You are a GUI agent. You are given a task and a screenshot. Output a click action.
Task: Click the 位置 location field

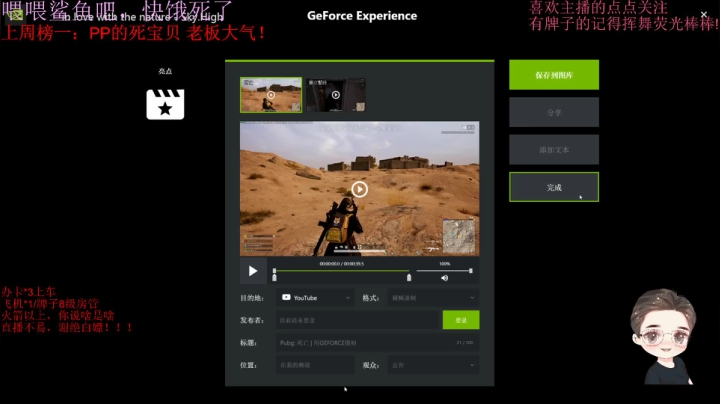pyautogui.click(x=315, y=365)
